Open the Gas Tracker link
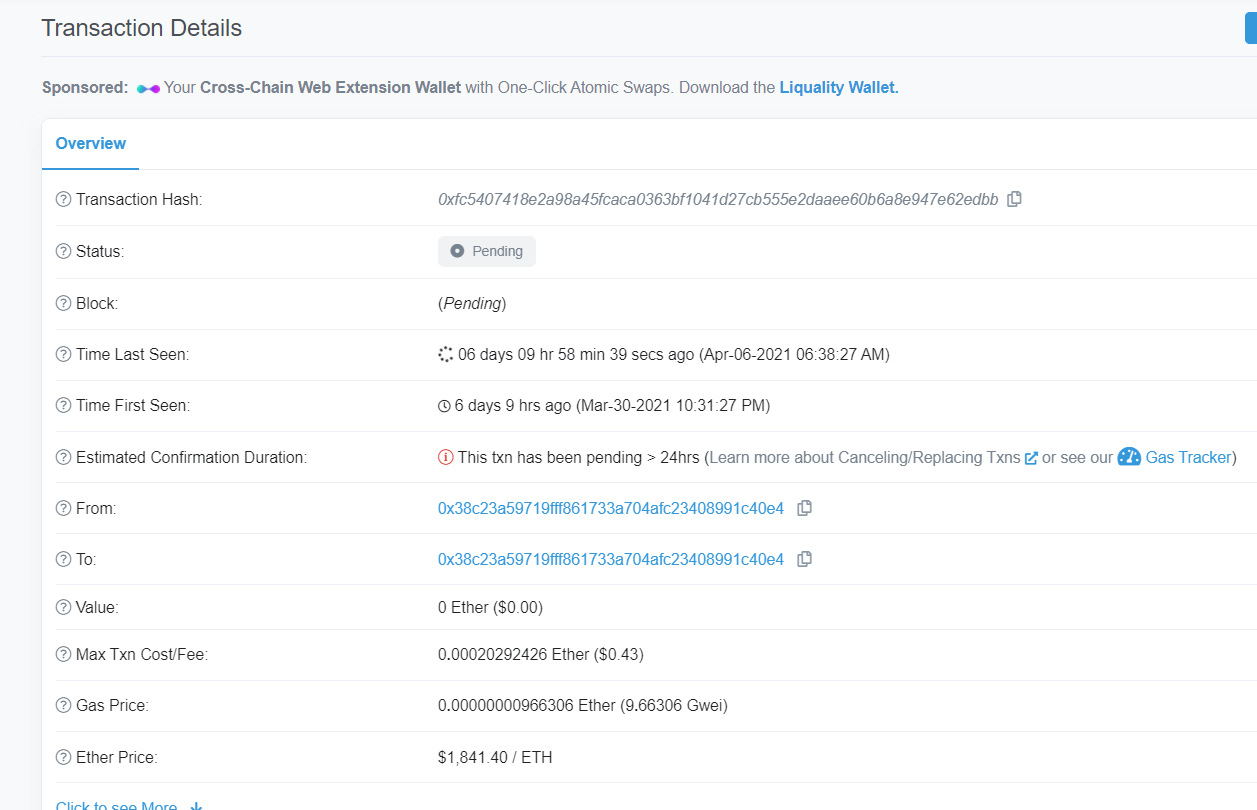Screen dimensions: 1257x810 (x=1188, y=457)
